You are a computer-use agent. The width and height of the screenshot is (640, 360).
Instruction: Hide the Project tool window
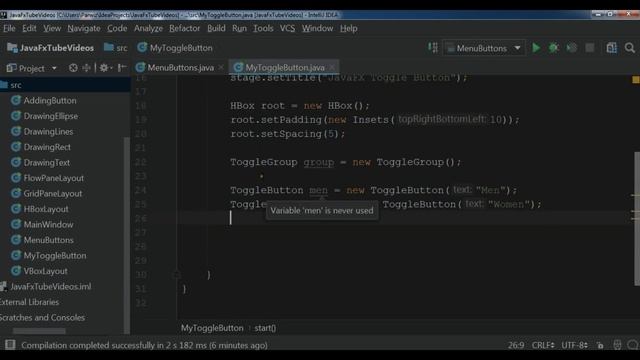122,68
